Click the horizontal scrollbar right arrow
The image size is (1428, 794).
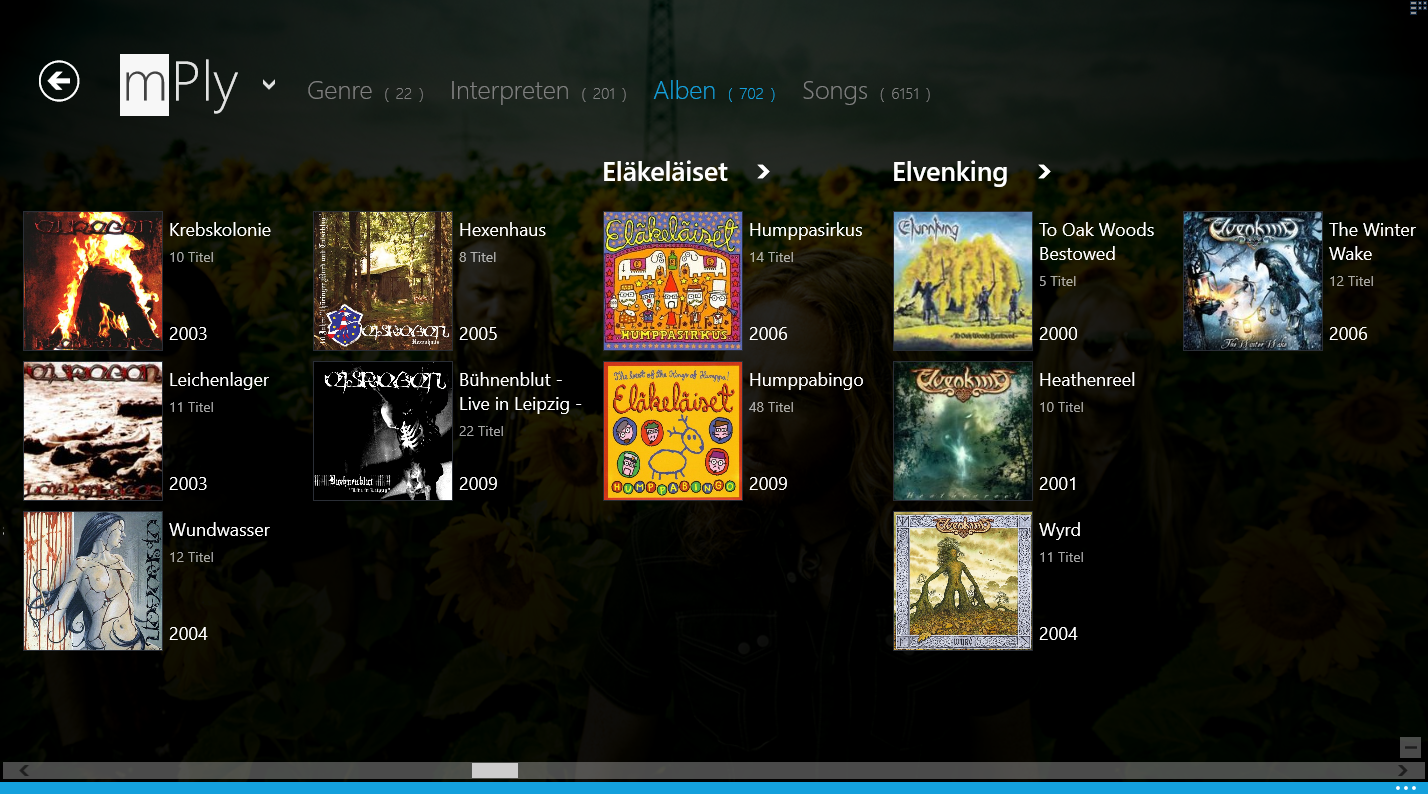[1402, 770]
